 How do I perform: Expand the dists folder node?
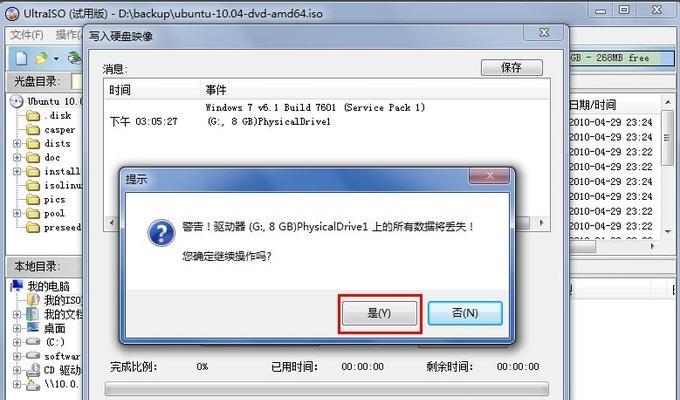click(17, 143)
